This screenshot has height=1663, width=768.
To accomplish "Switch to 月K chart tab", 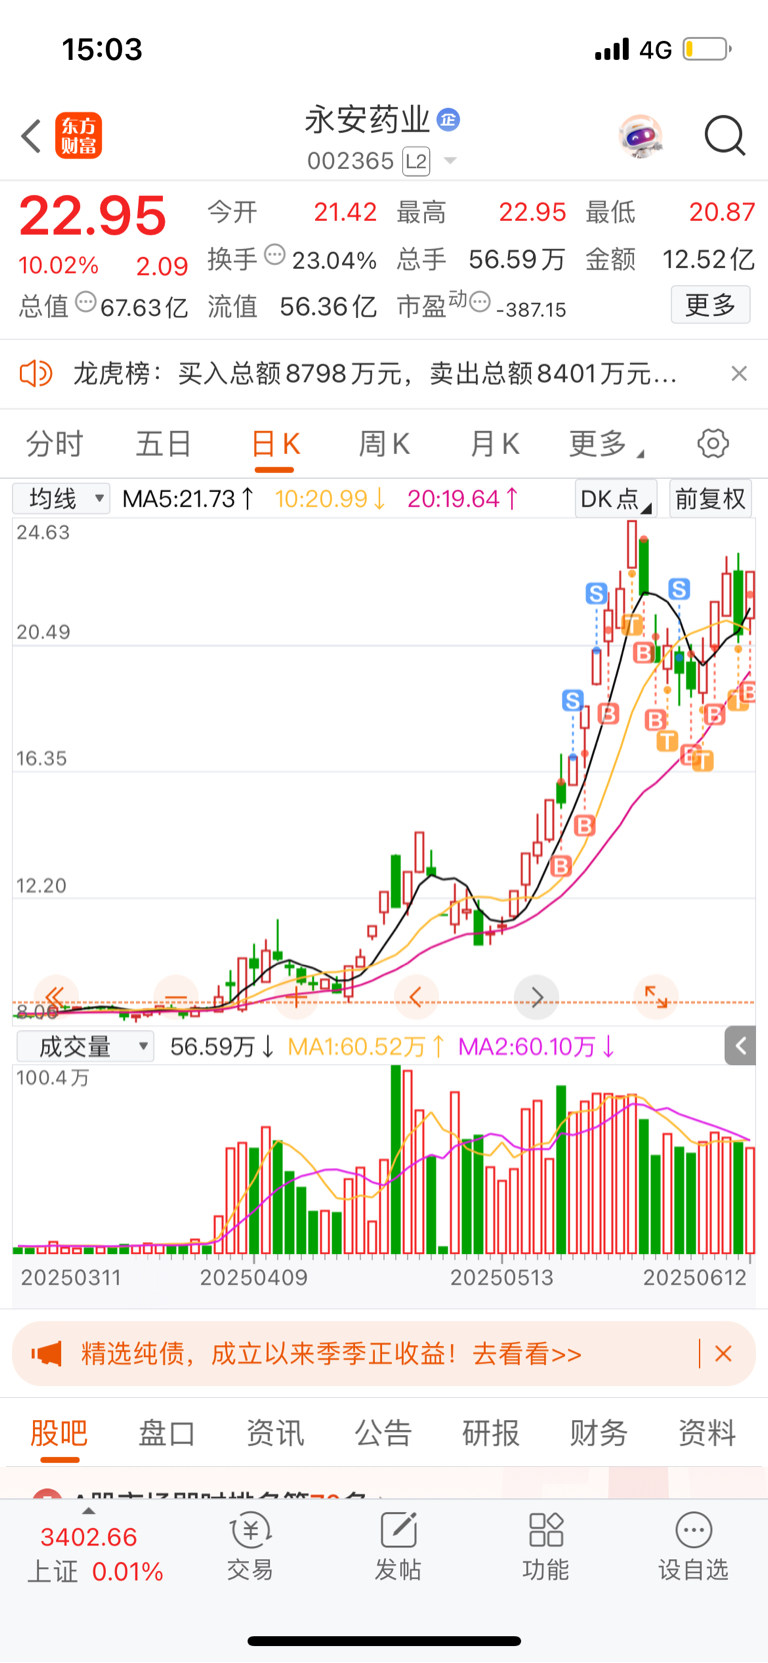I will tap(494, 444).
